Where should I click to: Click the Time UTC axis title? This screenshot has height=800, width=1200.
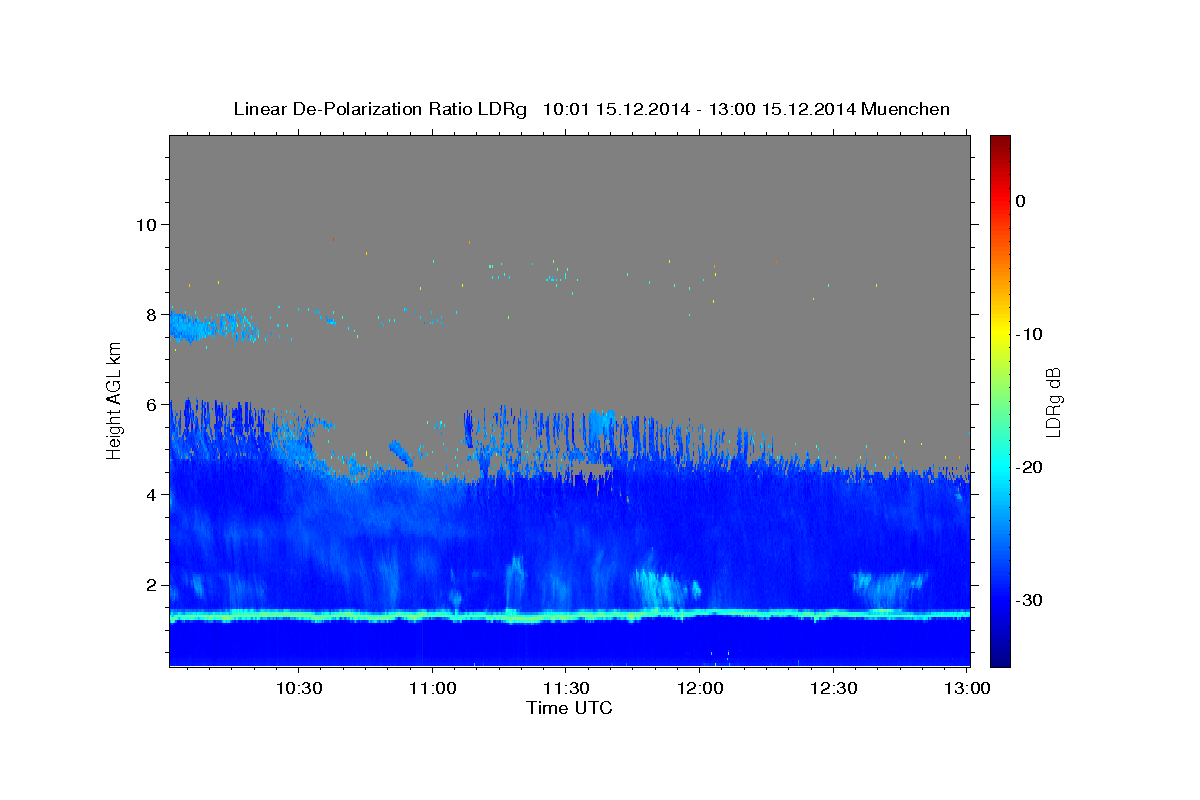click(x=569, y=708)
